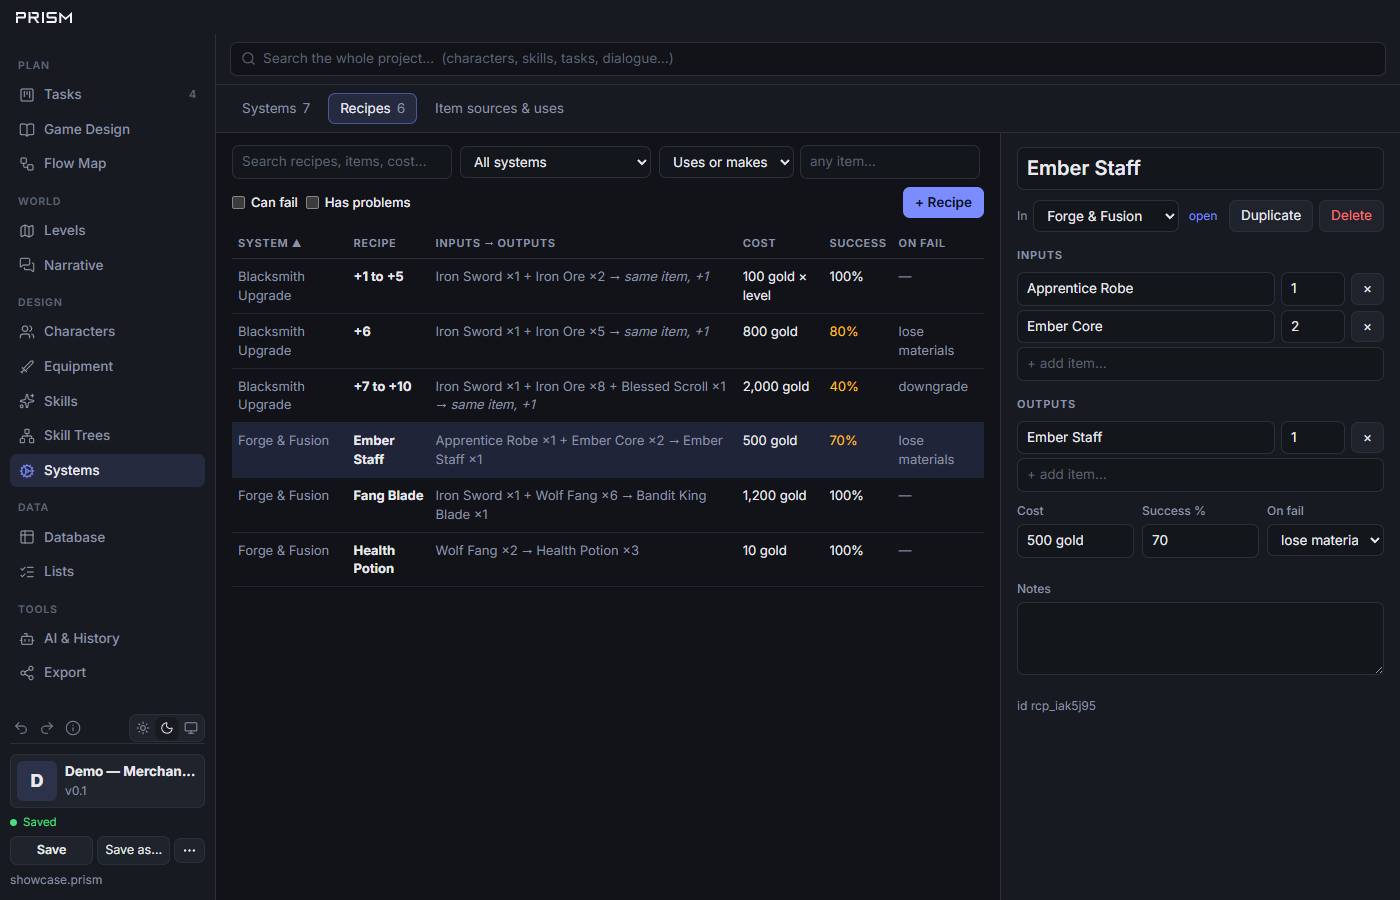Switch to light theme sun icon

(143, 728)
